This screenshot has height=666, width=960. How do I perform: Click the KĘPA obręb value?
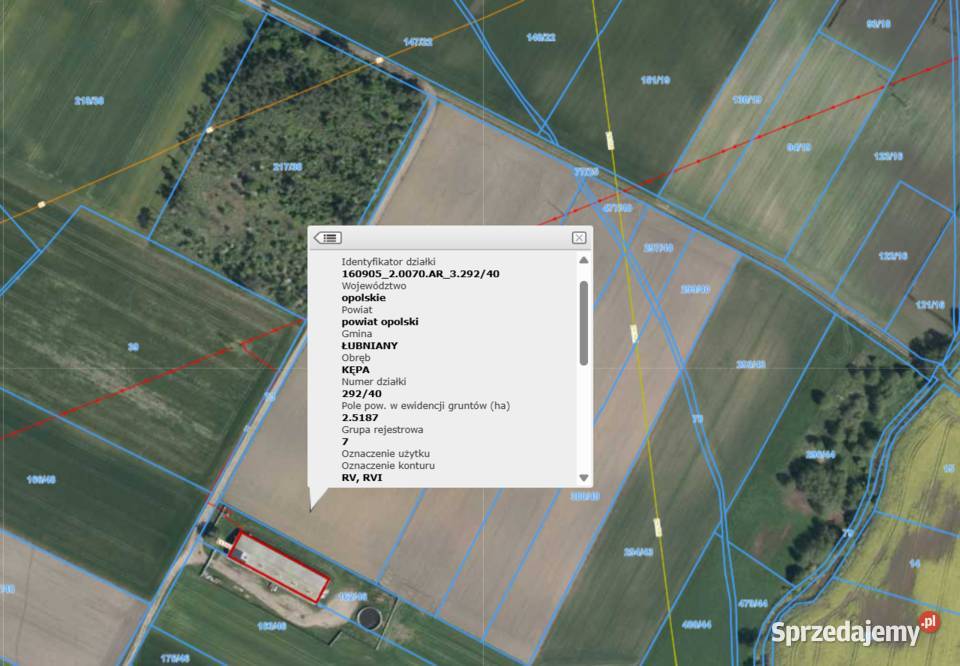point(356,370)
